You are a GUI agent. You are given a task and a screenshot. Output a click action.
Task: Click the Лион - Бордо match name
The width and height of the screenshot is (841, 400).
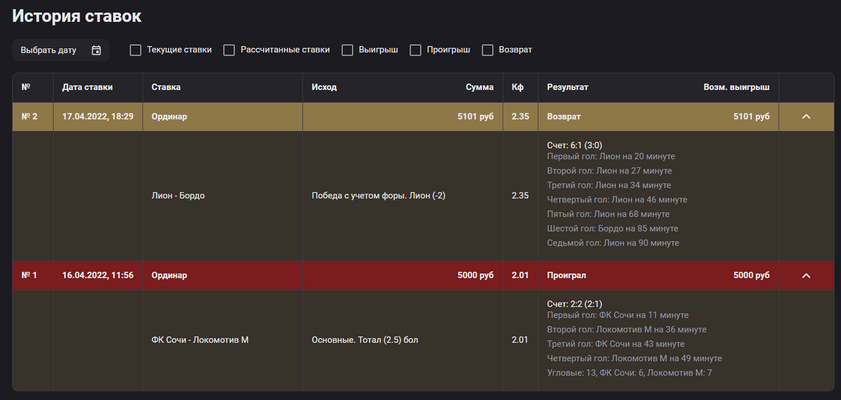[x=178, y=196]
